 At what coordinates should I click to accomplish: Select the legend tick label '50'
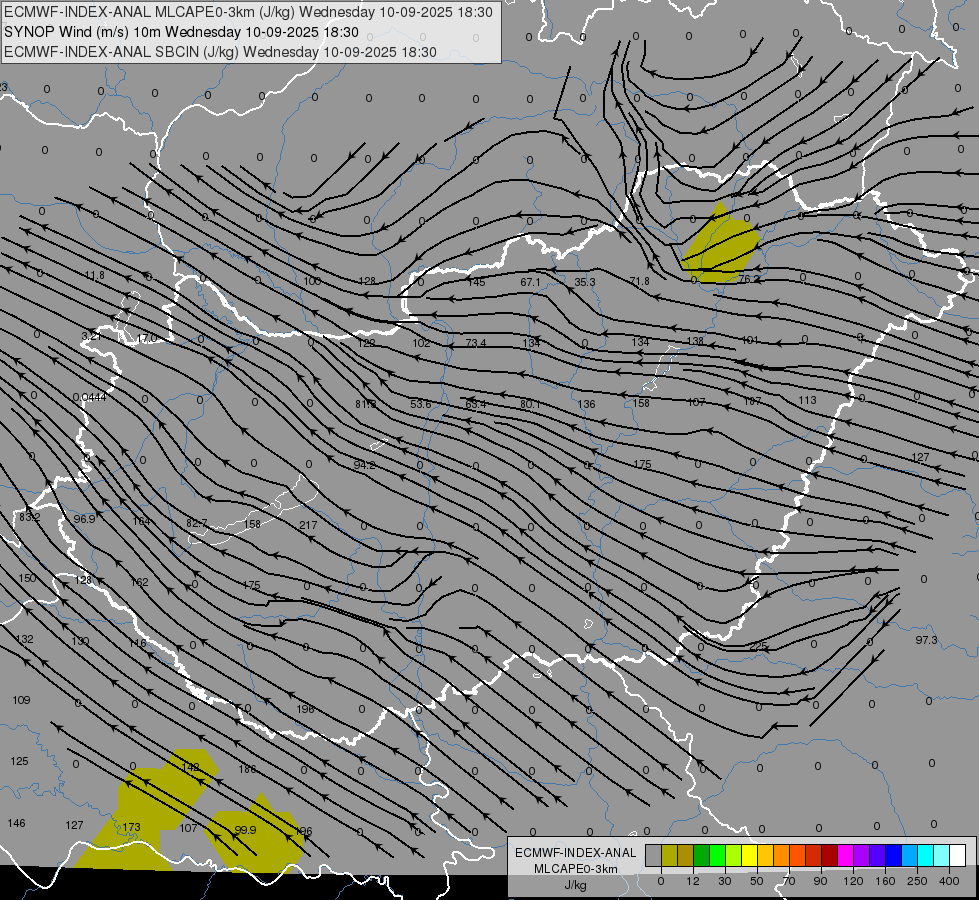click(x=757, y=881)
